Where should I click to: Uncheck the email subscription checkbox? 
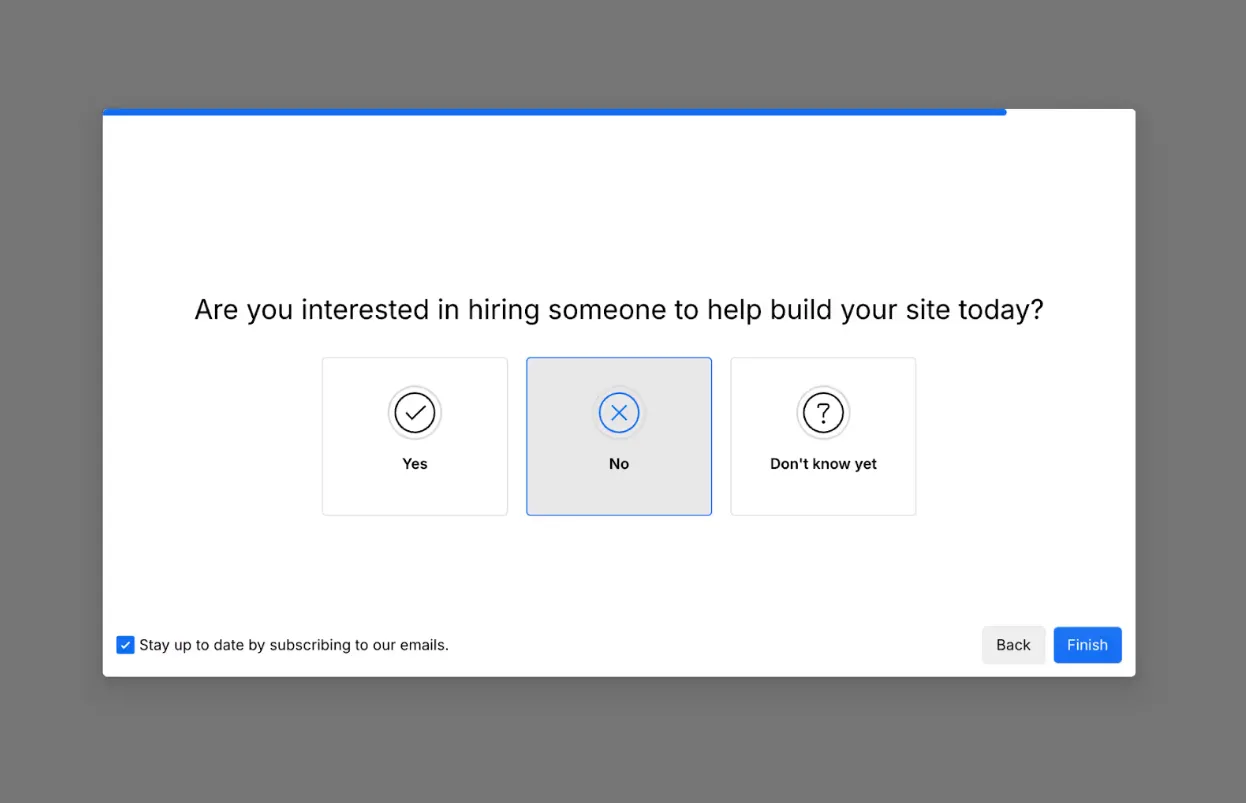[x=125, y=645]
